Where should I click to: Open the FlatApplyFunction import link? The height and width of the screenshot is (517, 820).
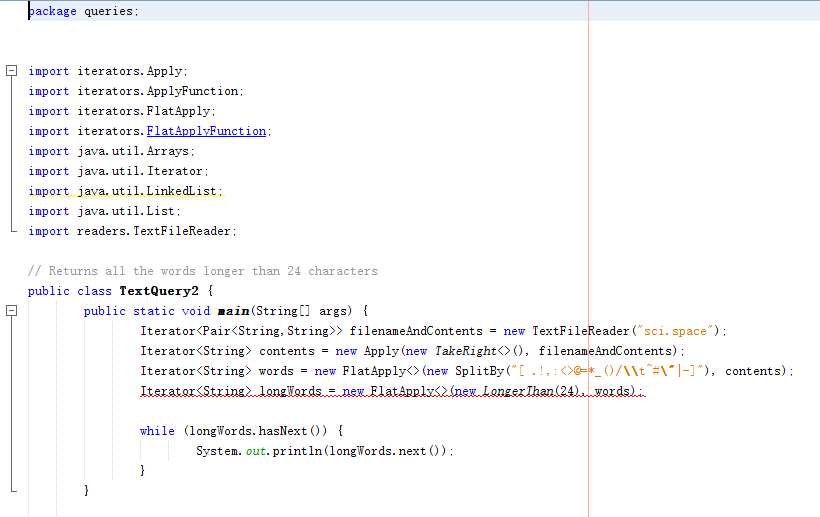206,131
